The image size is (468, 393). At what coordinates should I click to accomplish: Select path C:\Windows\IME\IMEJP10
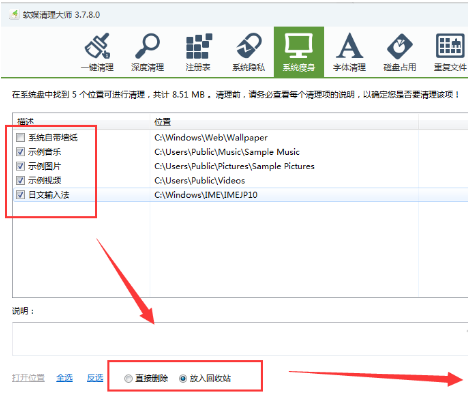click(x=206, y=195)
